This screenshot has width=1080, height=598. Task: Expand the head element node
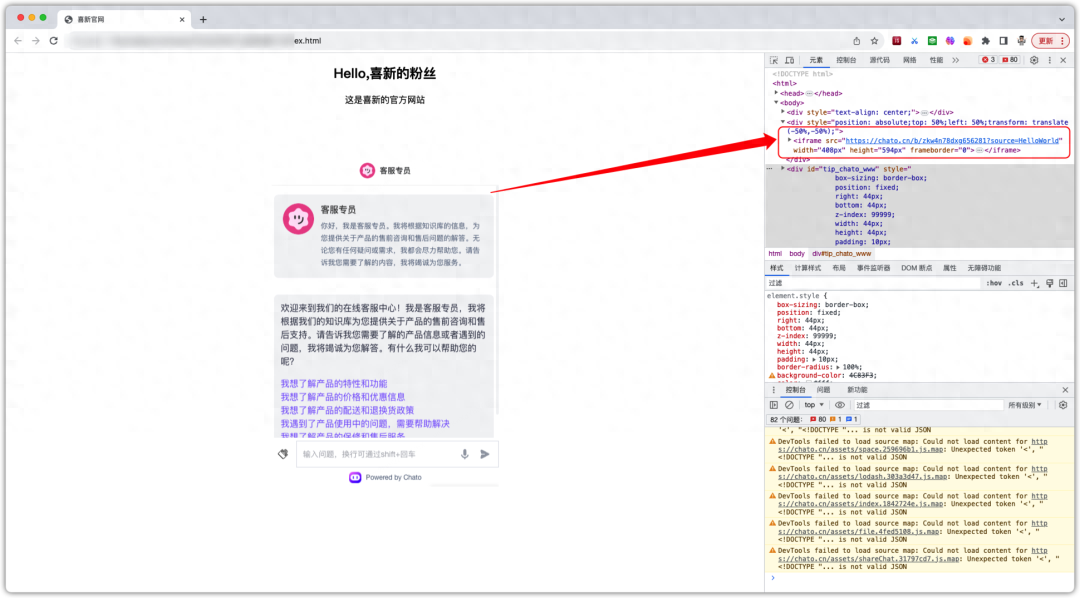click(776, 93)
